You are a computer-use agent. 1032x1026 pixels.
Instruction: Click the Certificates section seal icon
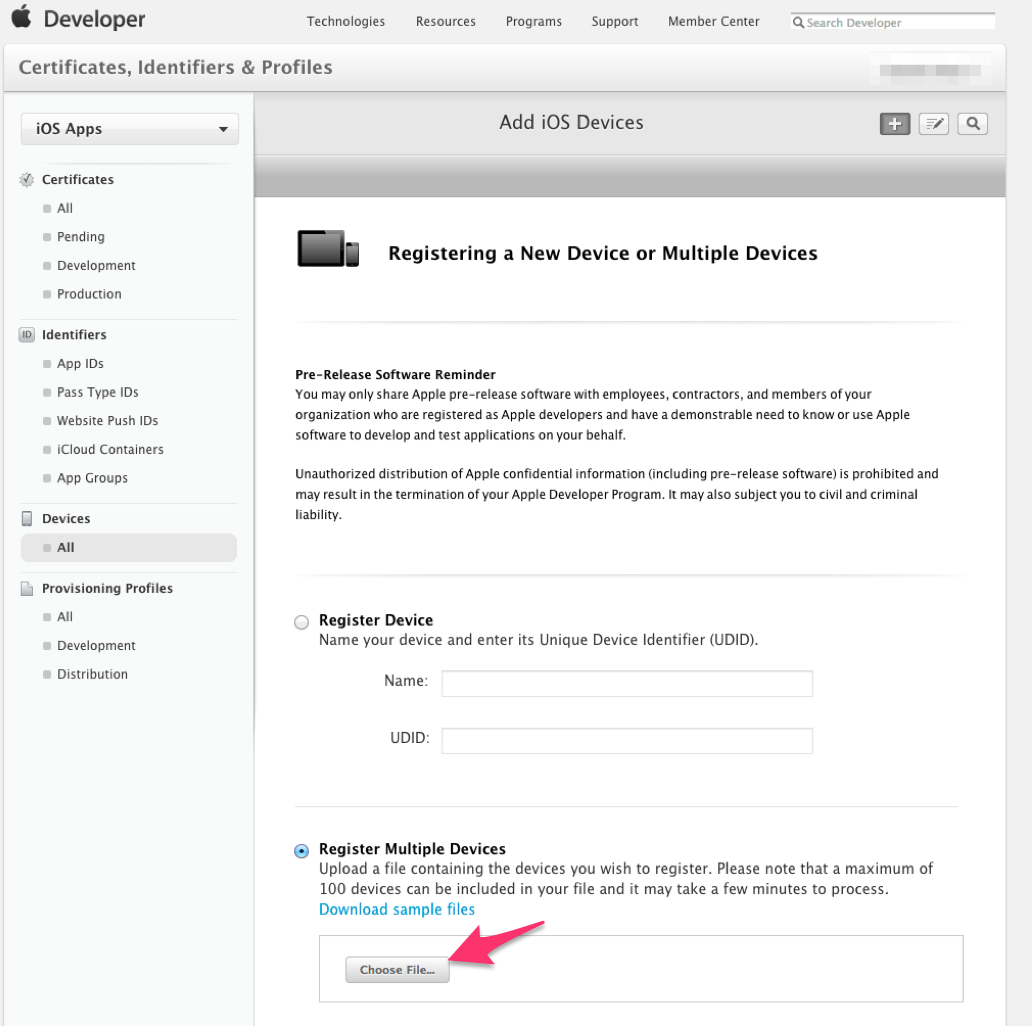(27, 180)
